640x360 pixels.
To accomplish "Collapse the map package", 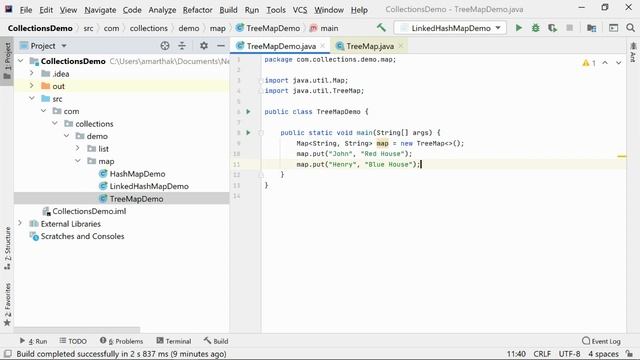I will [78, 161].
